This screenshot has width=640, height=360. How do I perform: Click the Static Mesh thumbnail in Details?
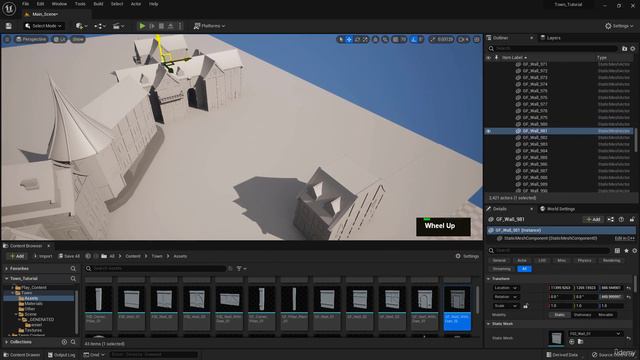(556, 338)
